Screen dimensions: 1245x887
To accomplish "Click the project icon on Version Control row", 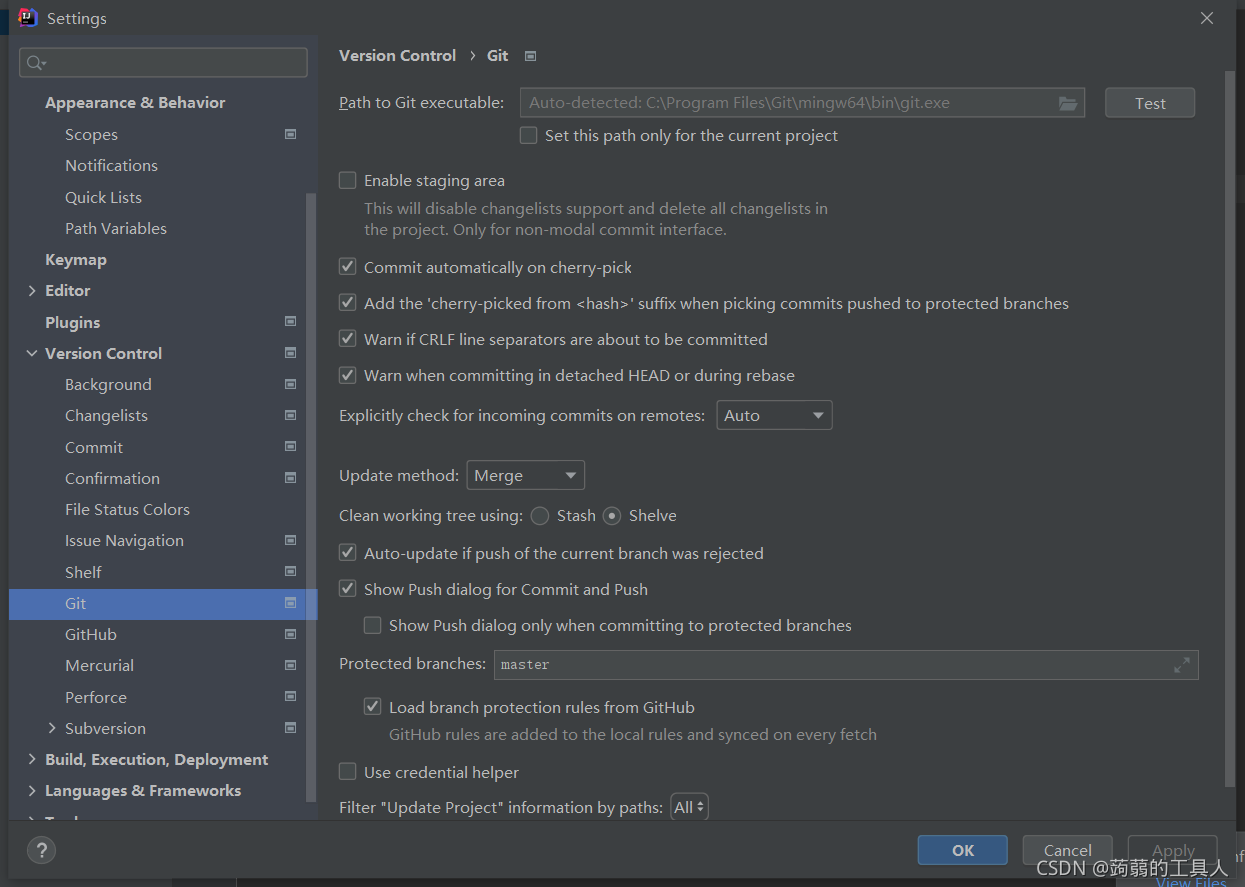I will (291, 353).
